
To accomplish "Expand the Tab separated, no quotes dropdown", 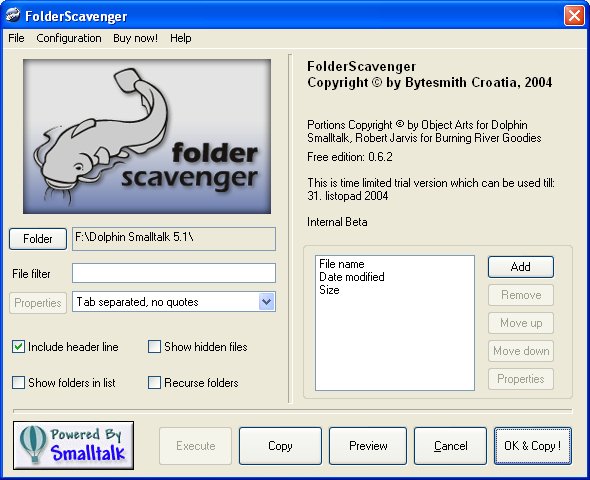I will [266, 302].
